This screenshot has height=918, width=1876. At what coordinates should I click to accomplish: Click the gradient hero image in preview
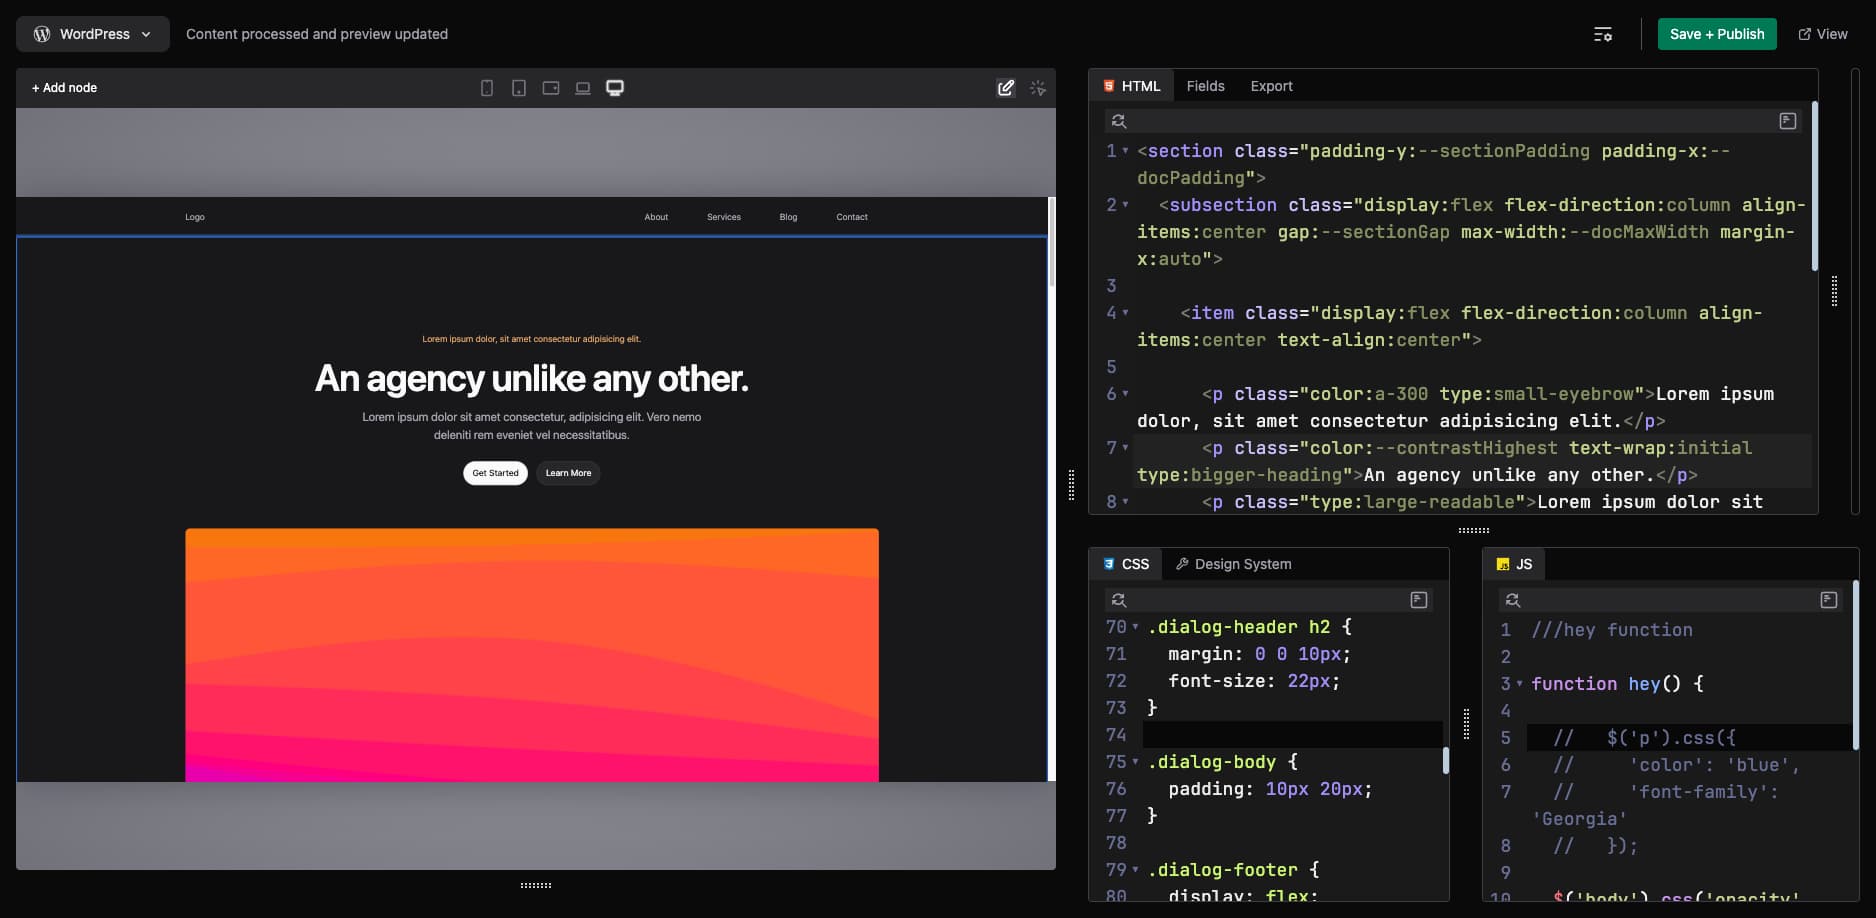pos(532,655)
